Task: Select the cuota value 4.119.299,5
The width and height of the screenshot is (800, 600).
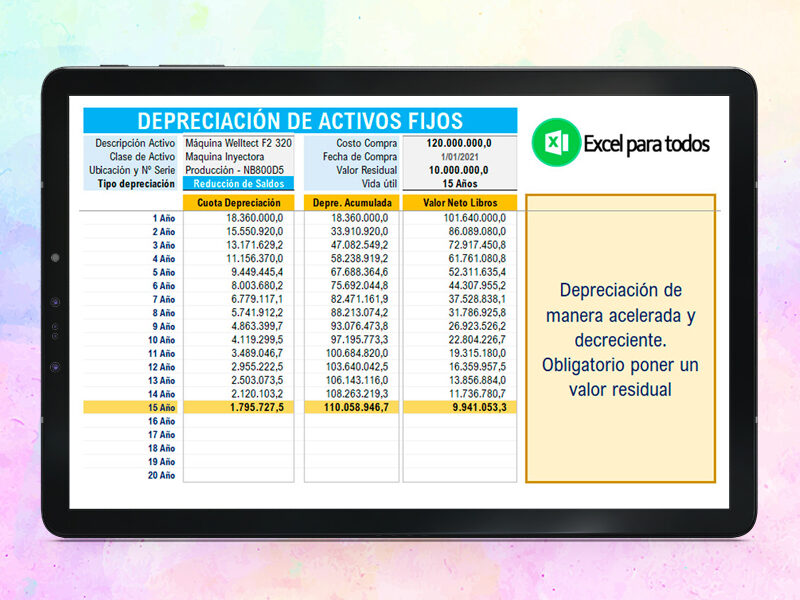Action: tap(257, 340)
